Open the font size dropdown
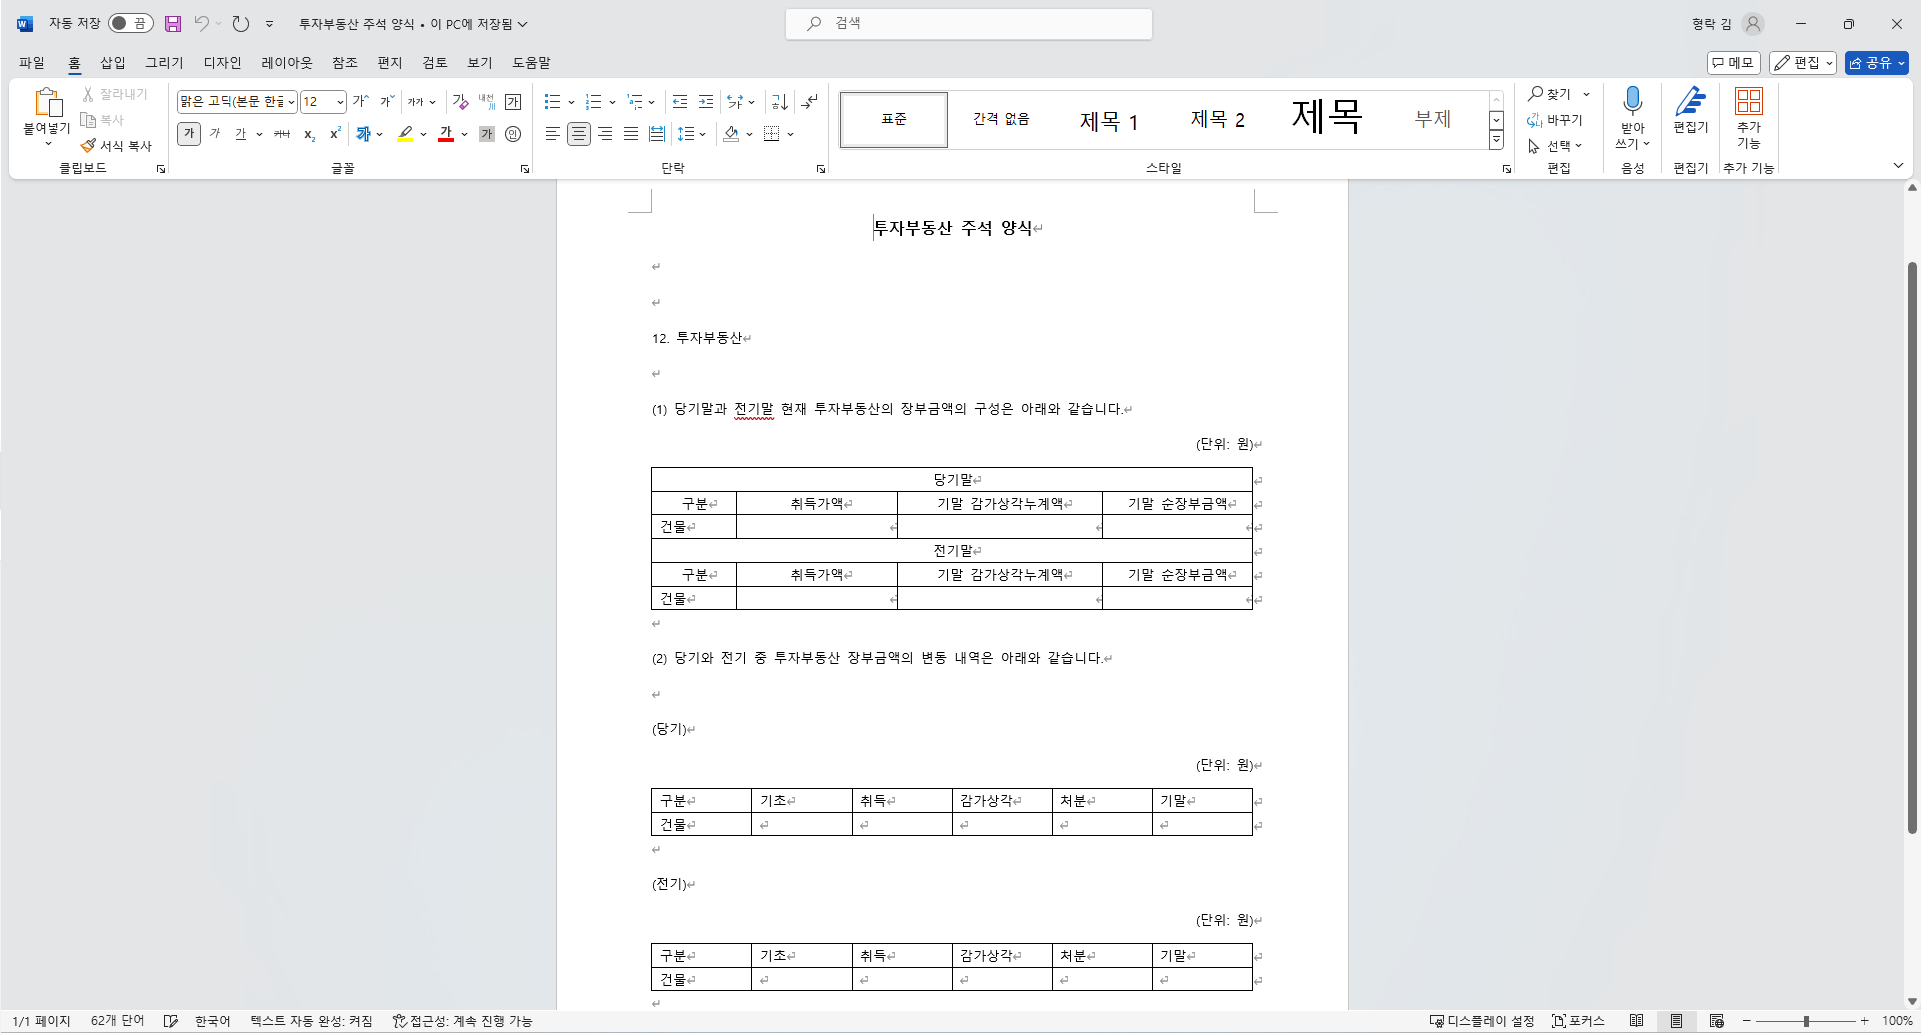Image resolution: width=1921 pixels, height=1033 pixels. [339, 101]
